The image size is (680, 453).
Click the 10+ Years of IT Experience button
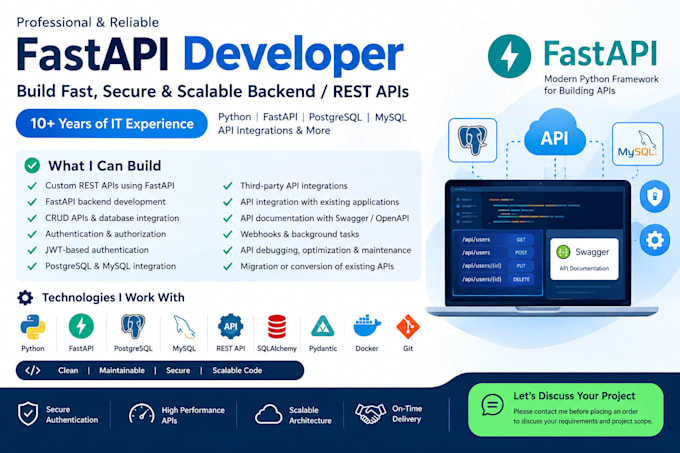111,124
